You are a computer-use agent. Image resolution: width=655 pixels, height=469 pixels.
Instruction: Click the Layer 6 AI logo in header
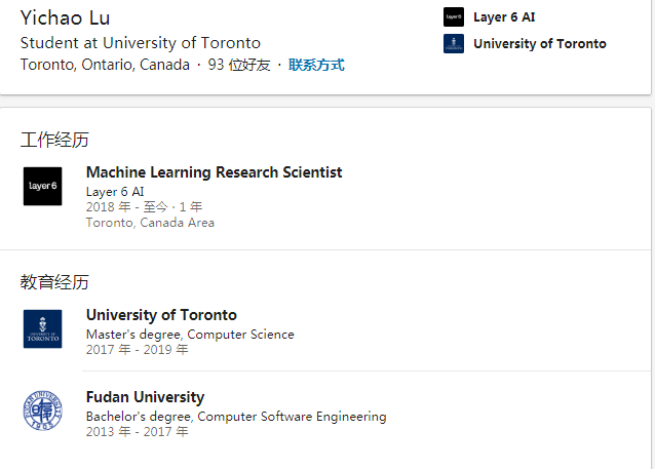pos(453,17)
